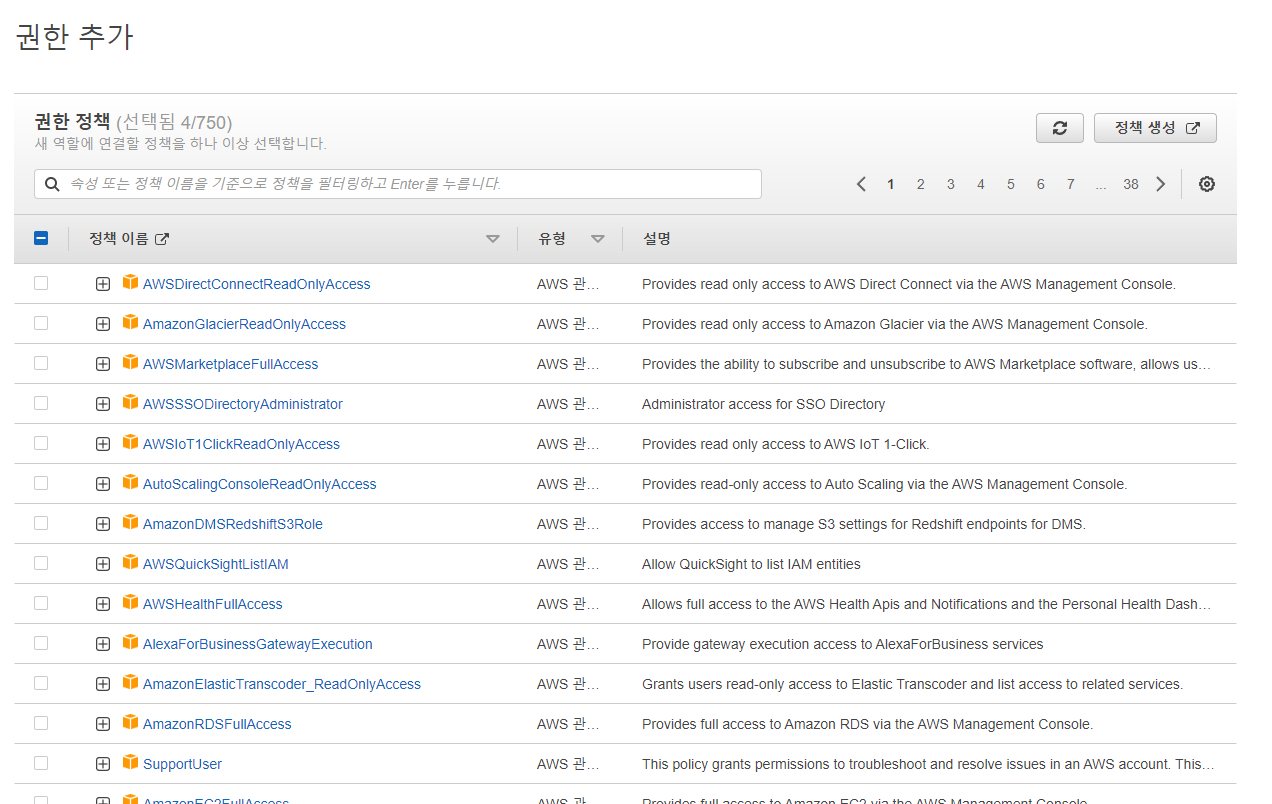Image resolution: width=1272 pixels, height=804 pixels.
Task: Click policy box icon for AlexaForBusinessGatewayExecution
Action: (130, 643)
